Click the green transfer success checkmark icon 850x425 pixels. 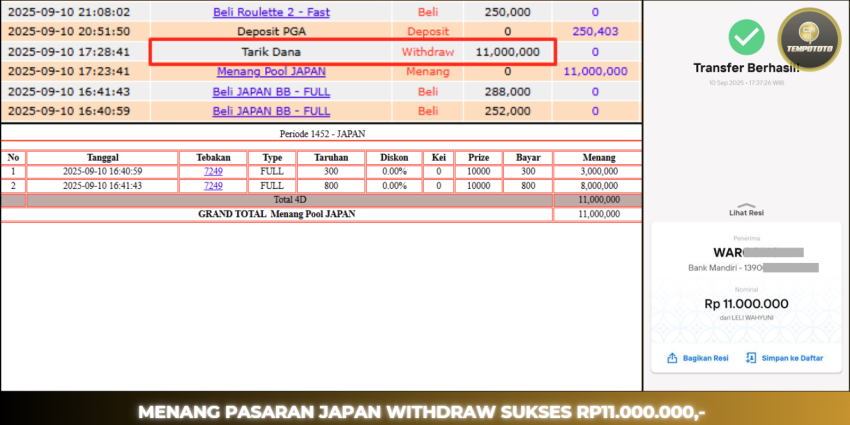pyautogui.click(x=746, y=36)
